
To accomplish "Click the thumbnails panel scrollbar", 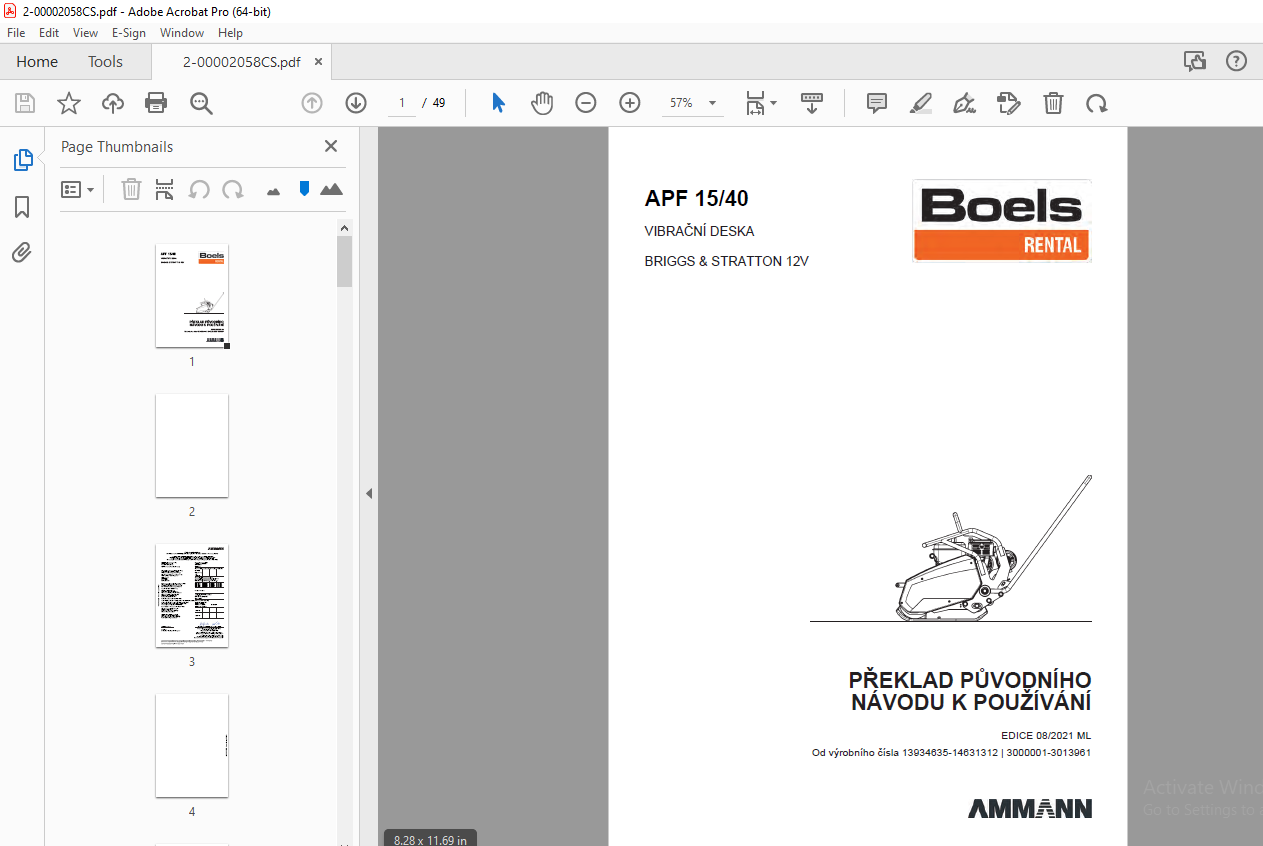I will tap(345, 261).
